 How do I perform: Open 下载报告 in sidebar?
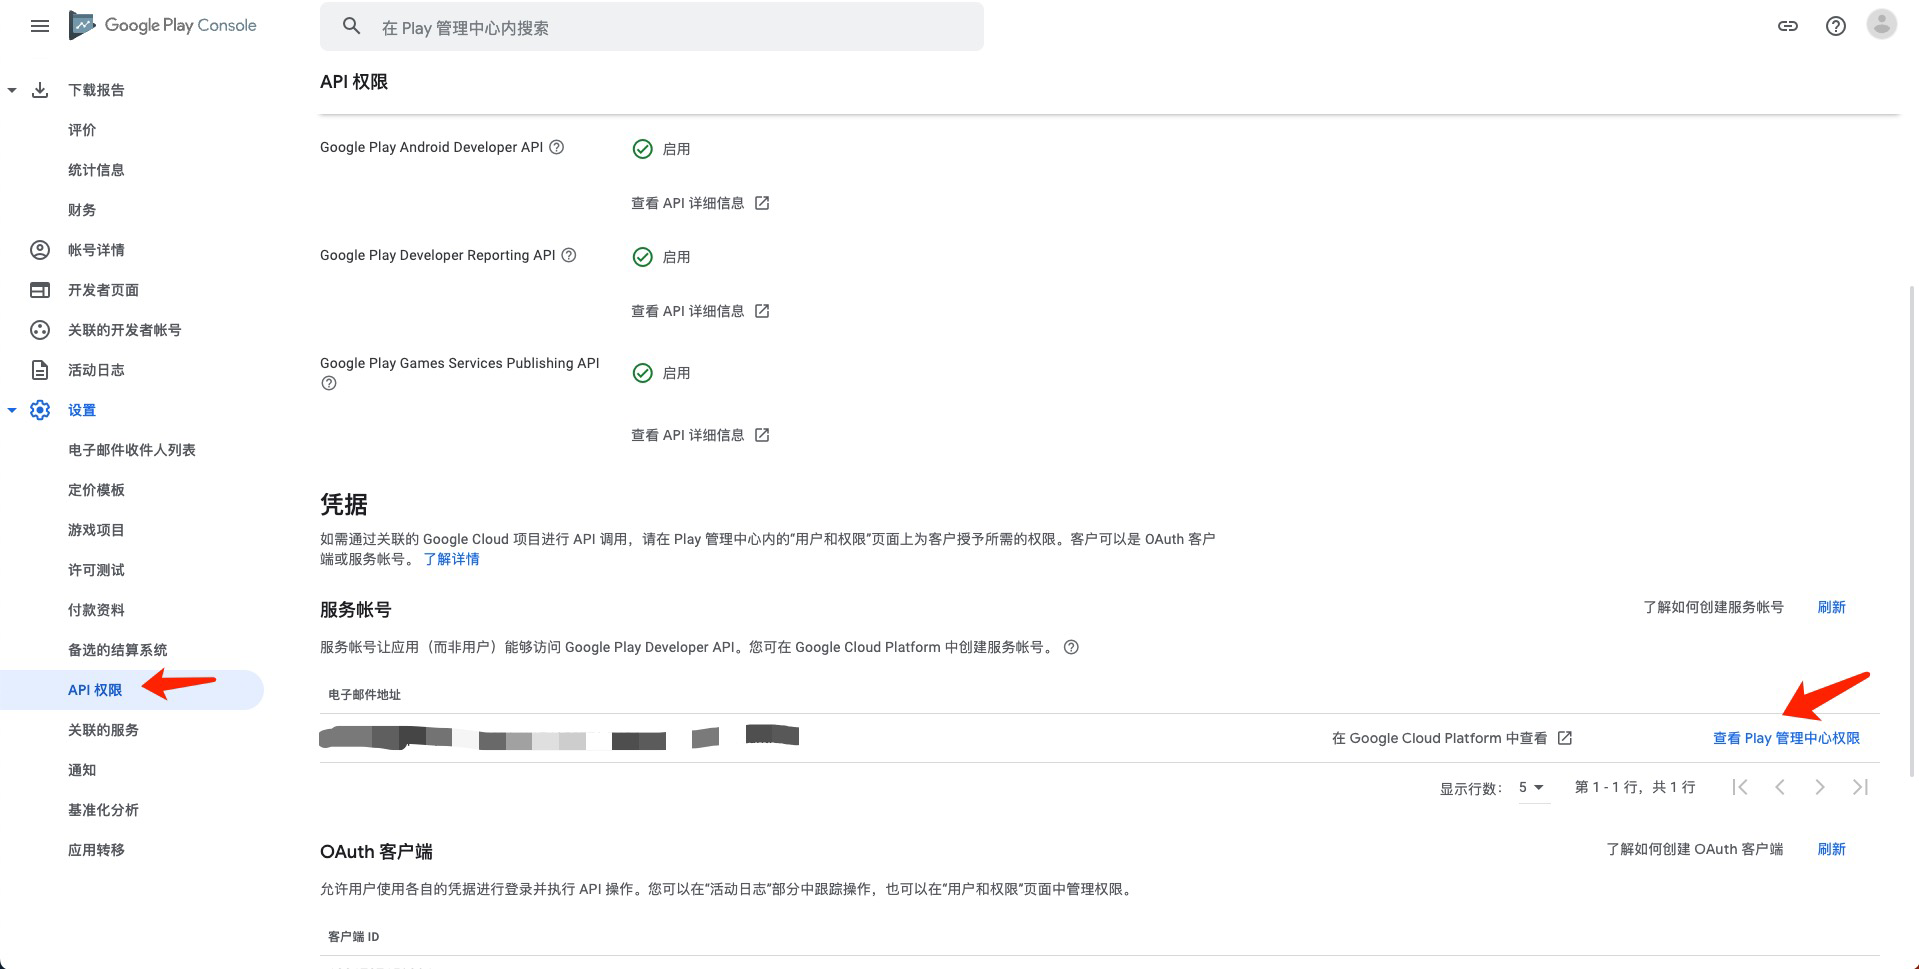click(x=96, y=90)
